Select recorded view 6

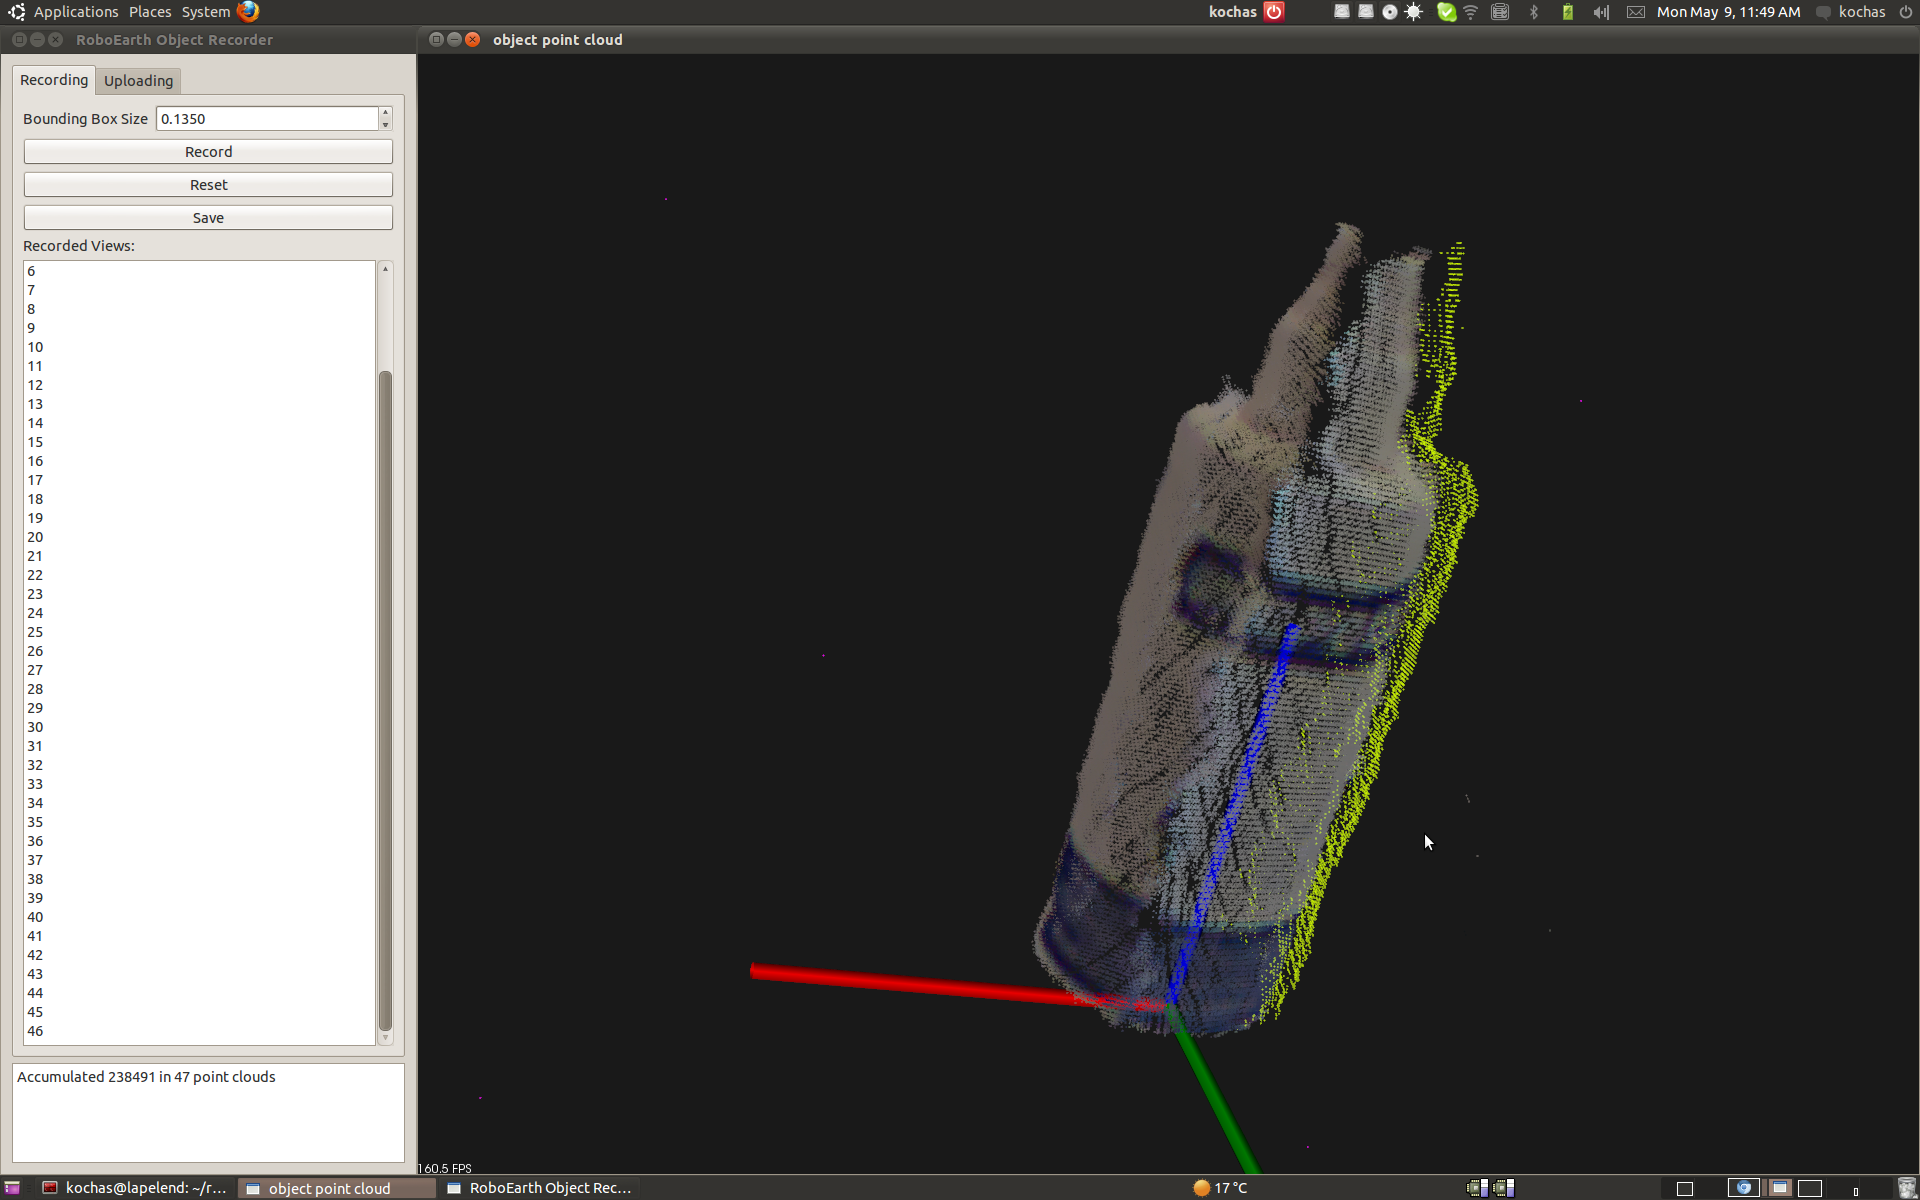(x=199, y=271)
